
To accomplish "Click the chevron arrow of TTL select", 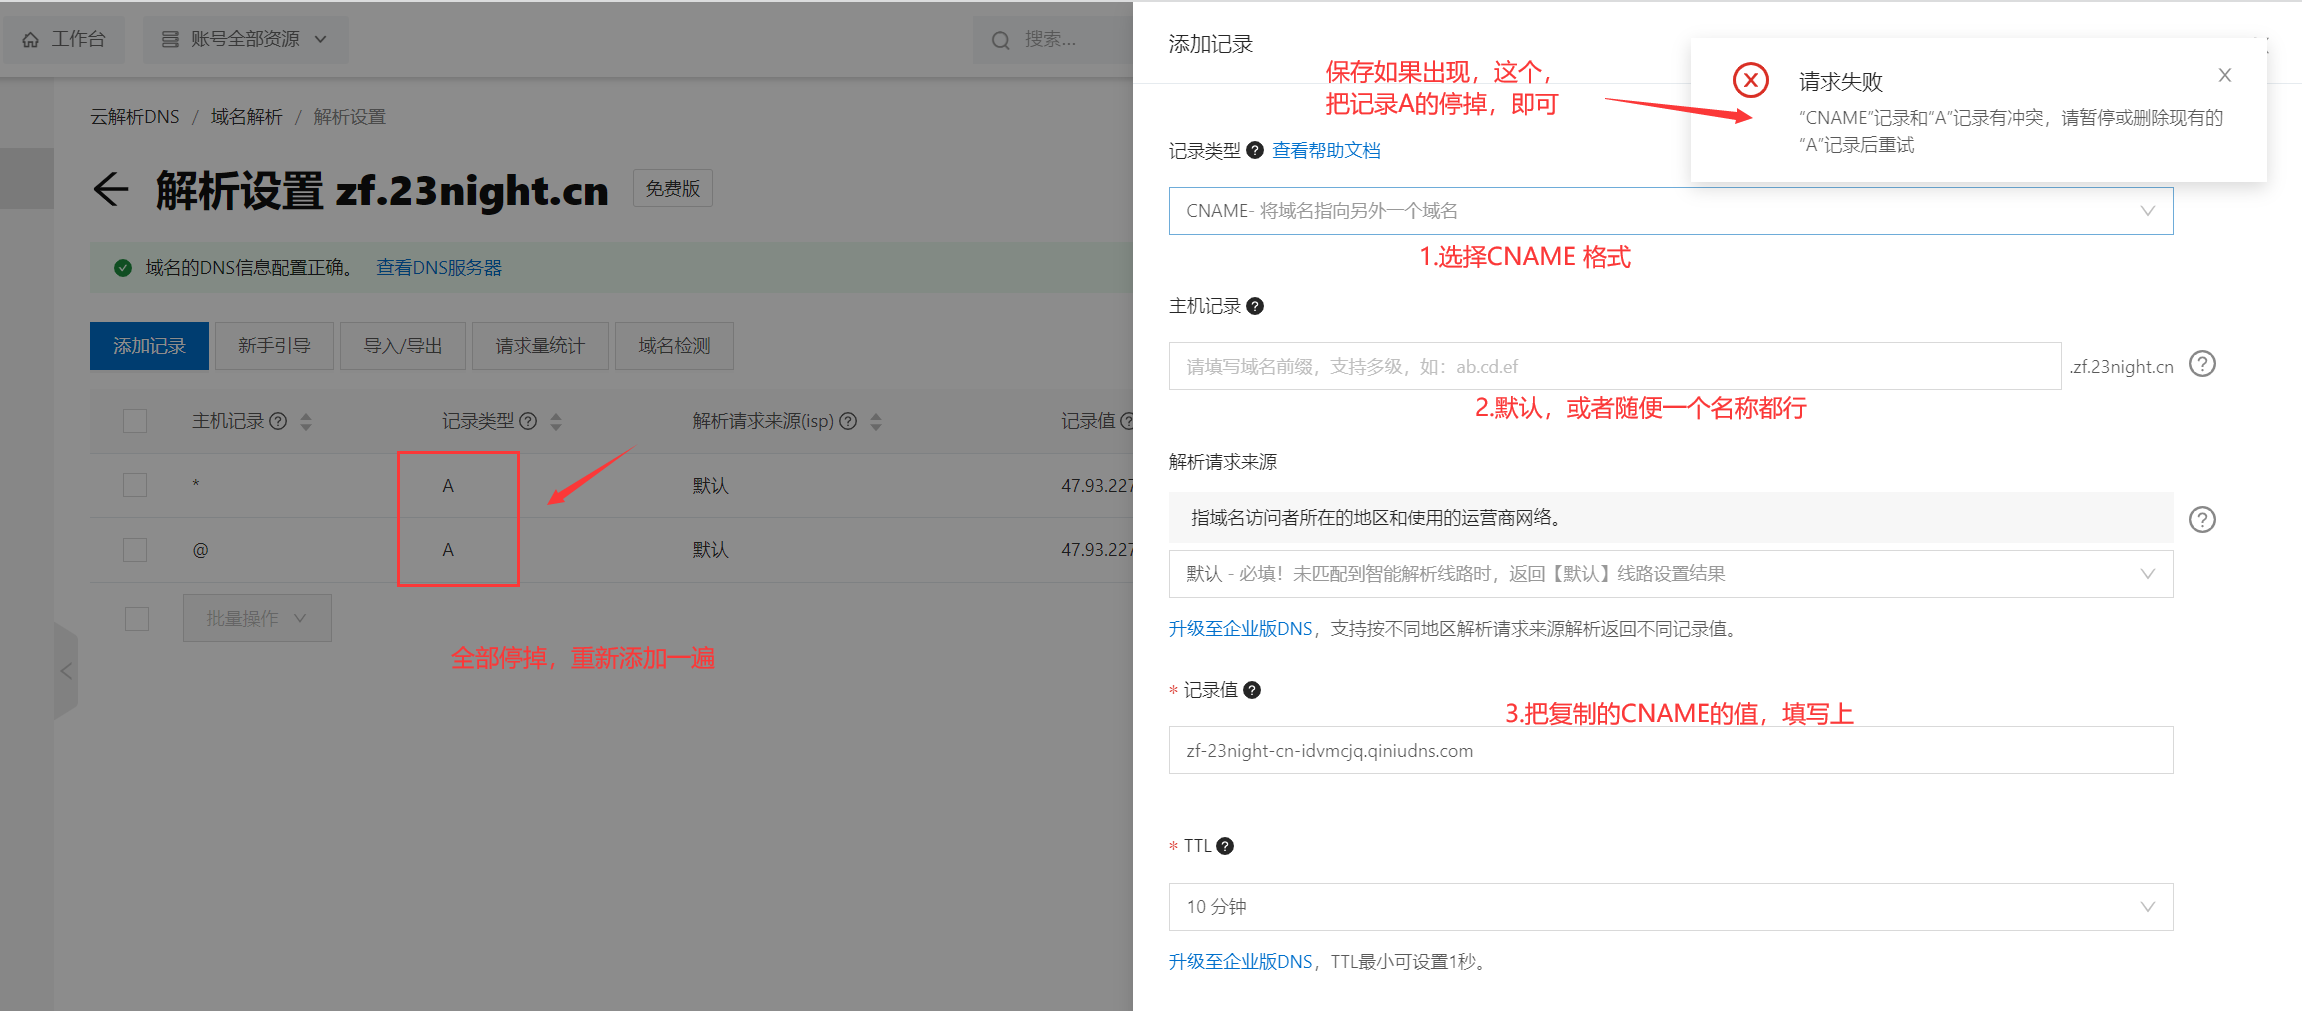I will click(2147, 907).
